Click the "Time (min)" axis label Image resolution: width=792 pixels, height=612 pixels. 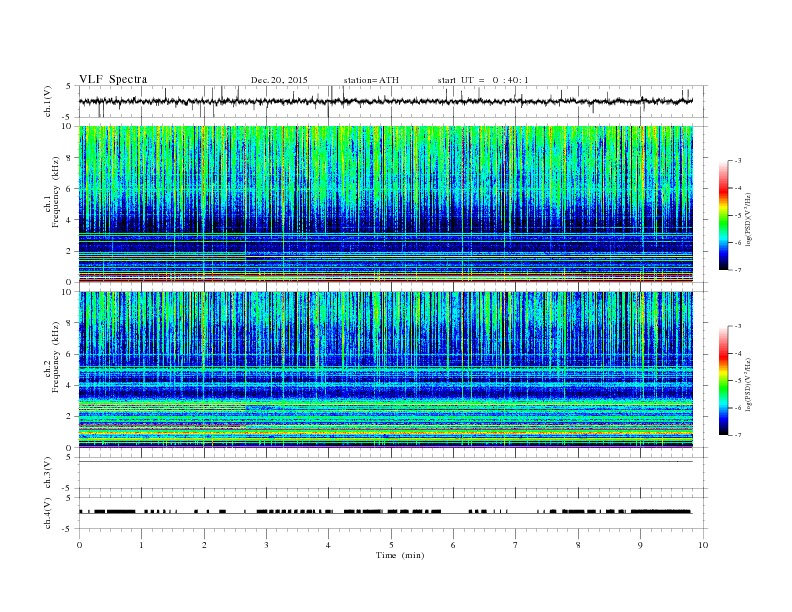pyautogui.click(x=400, y=555)
